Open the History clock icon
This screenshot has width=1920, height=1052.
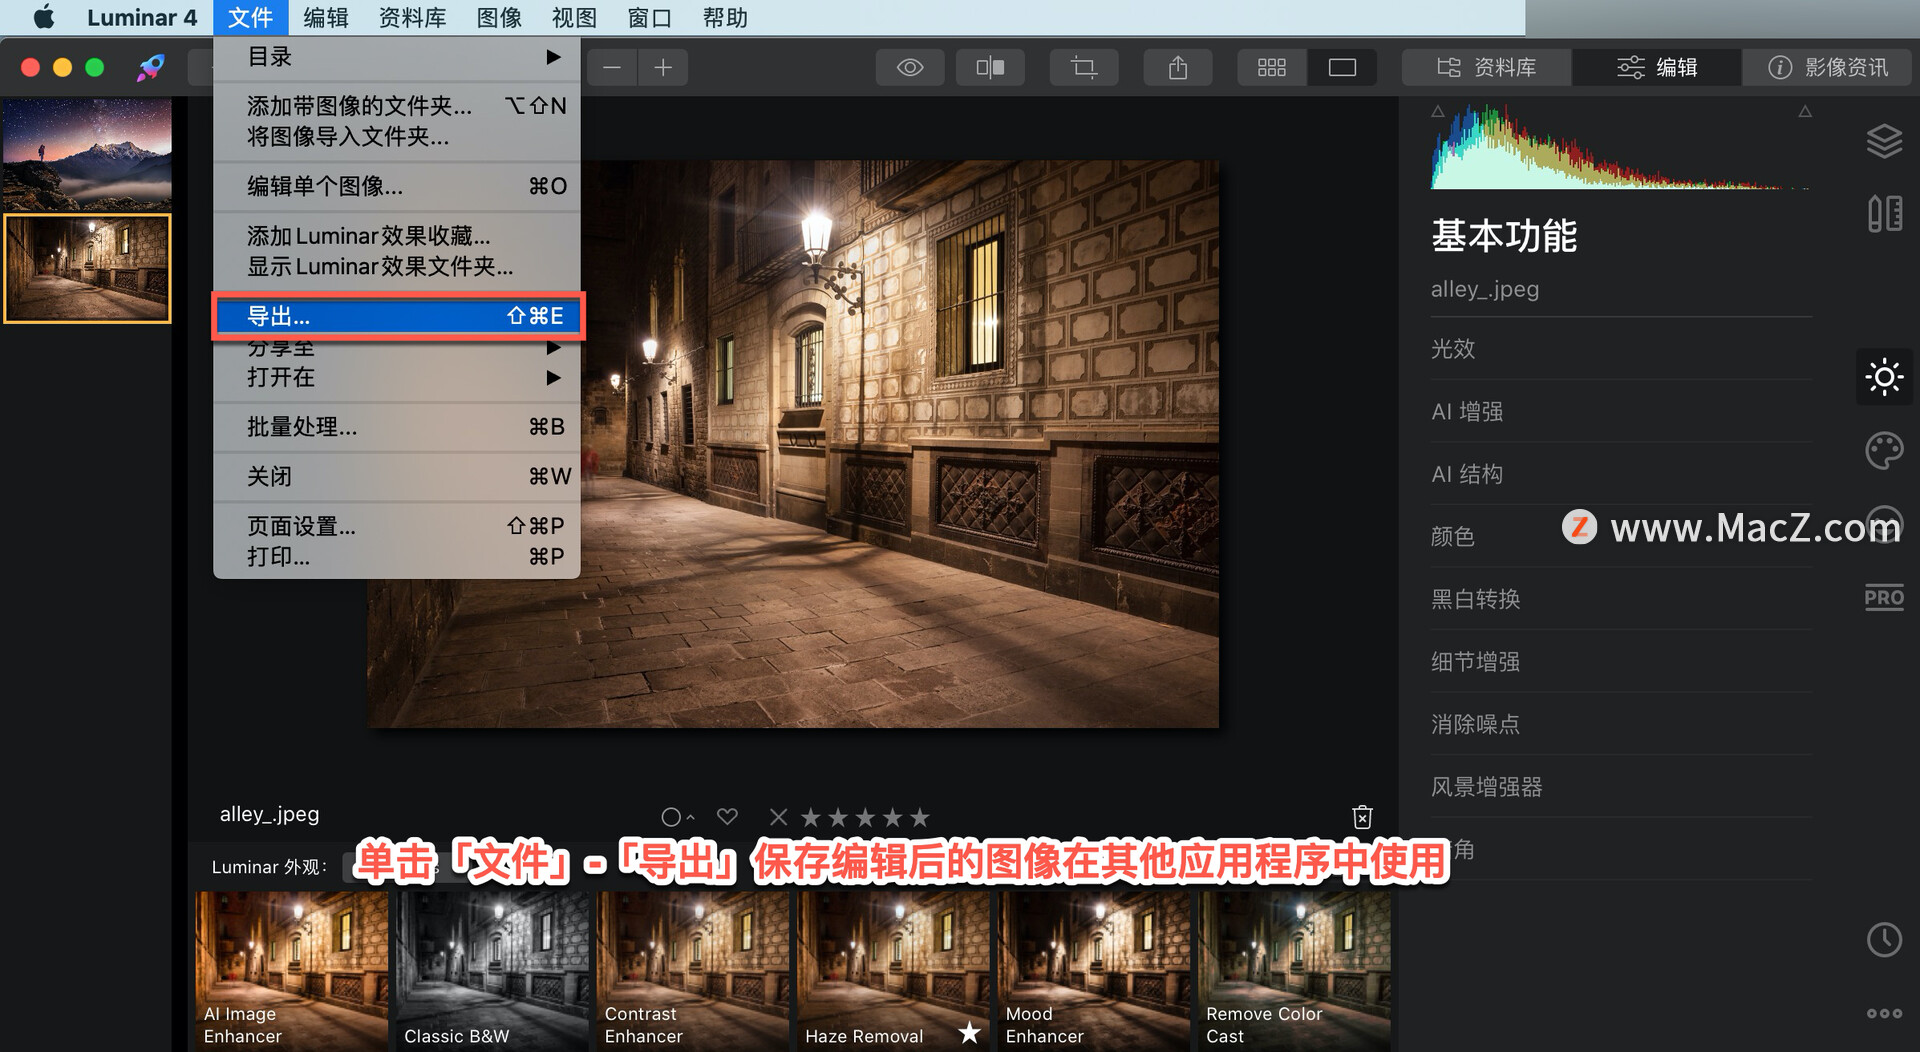pos(1884,940)
